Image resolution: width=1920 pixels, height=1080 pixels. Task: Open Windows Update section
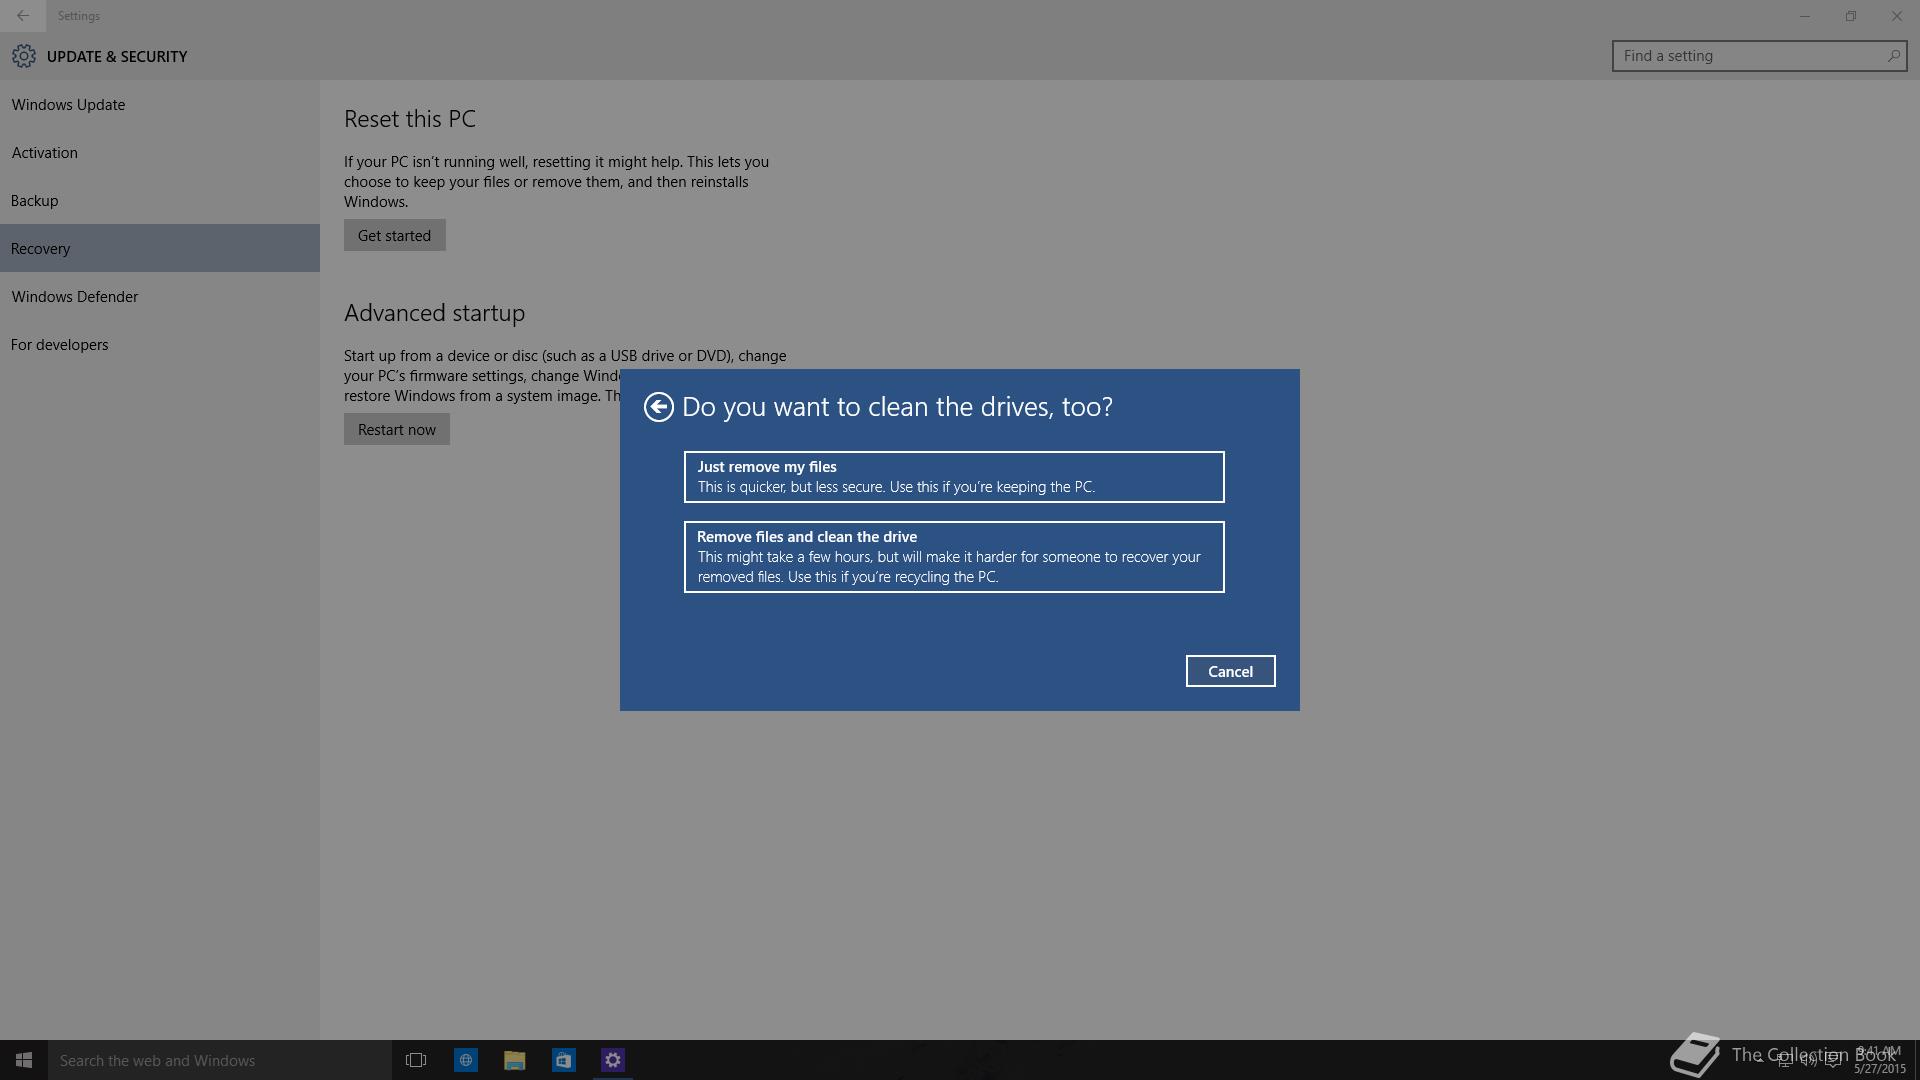pyautogui.click(x=160, y=104)
